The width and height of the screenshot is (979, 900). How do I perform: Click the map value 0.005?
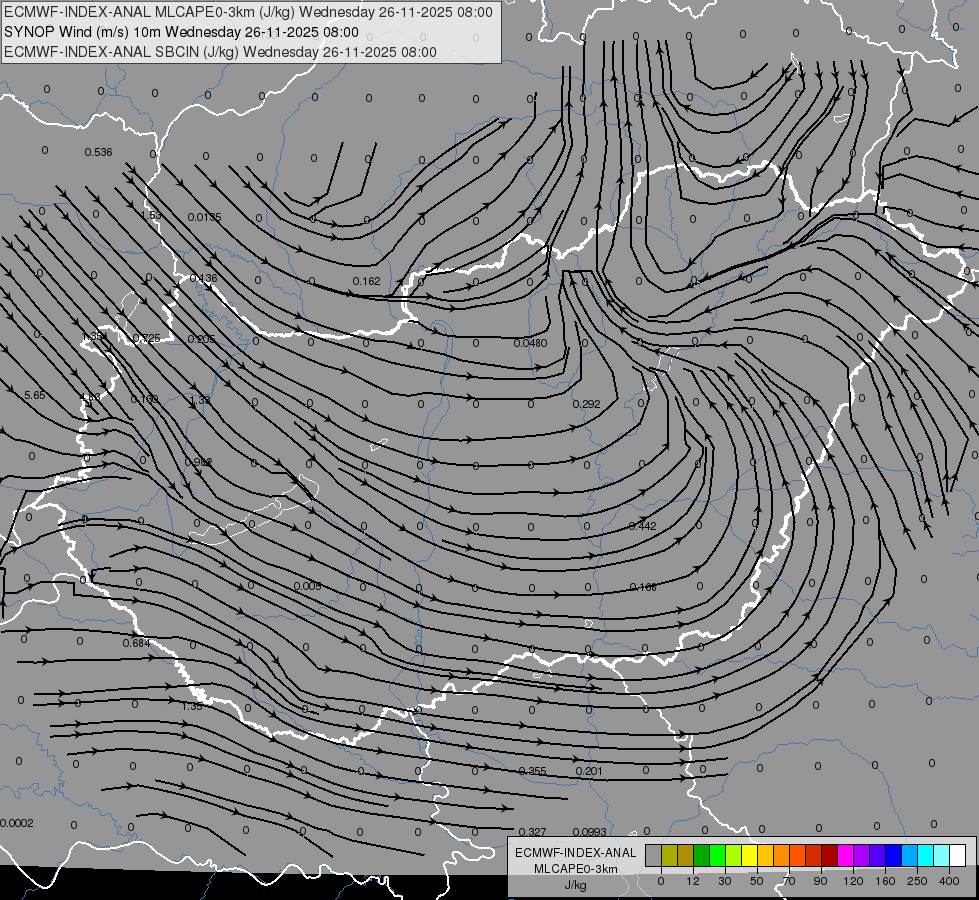point(307,586)
